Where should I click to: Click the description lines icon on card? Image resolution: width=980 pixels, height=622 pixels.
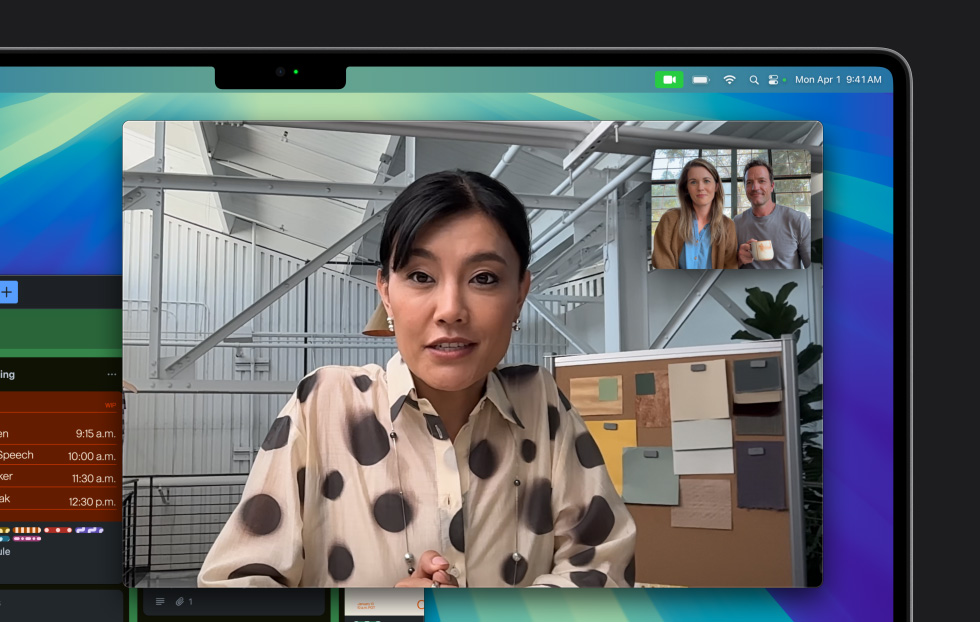(160, 601)
